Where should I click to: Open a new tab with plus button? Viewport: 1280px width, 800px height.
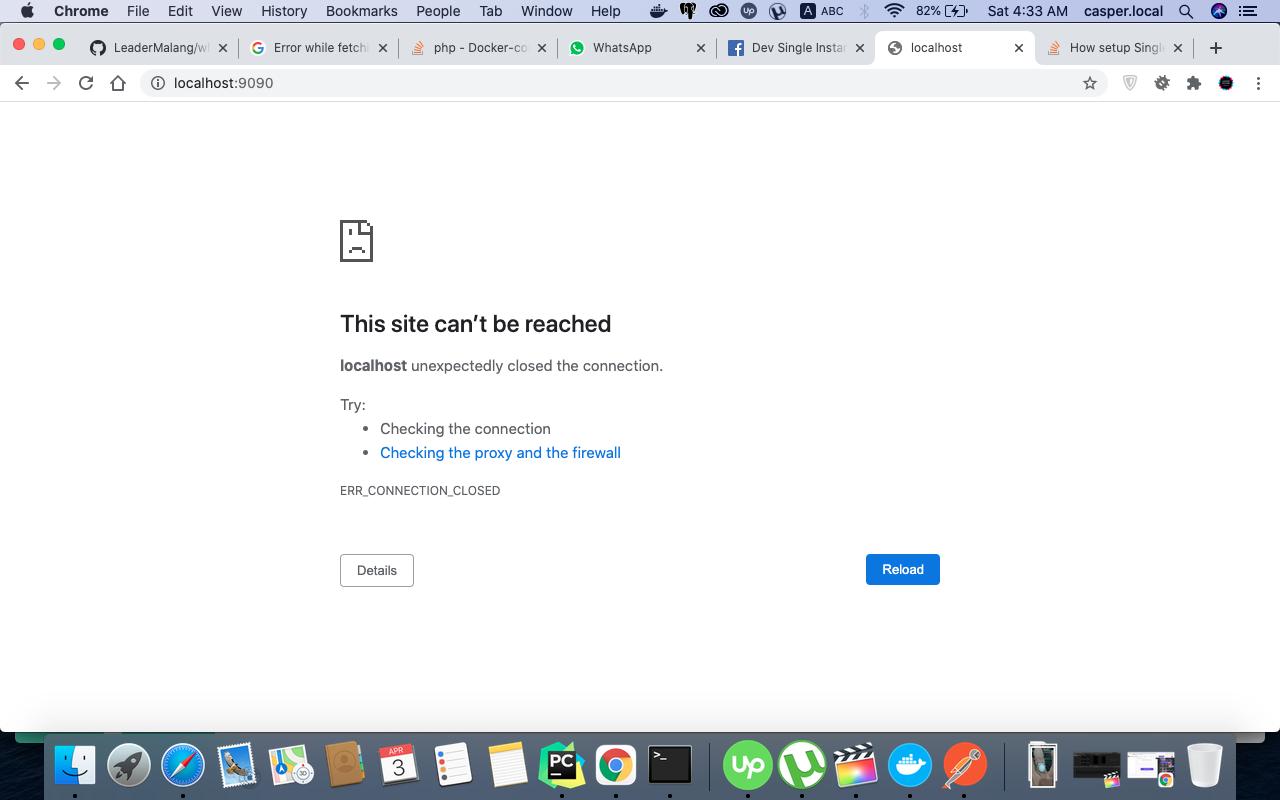1216,48
